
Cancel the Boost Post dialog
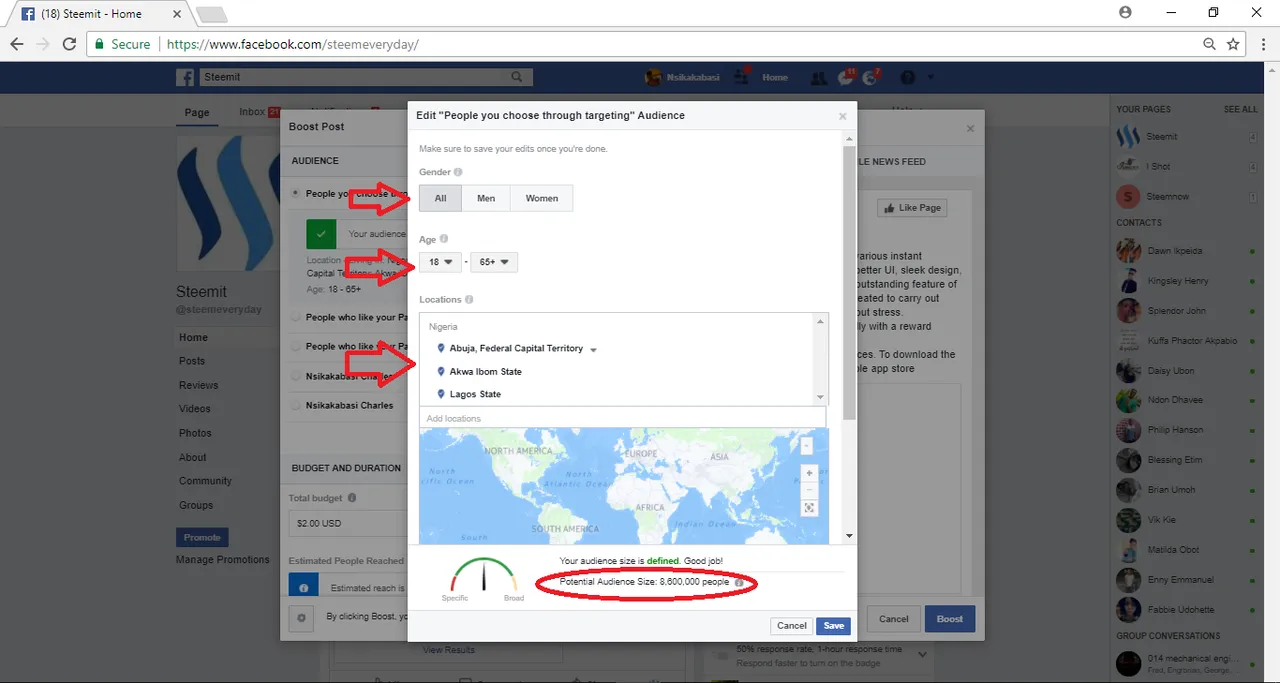coord(894,619)
